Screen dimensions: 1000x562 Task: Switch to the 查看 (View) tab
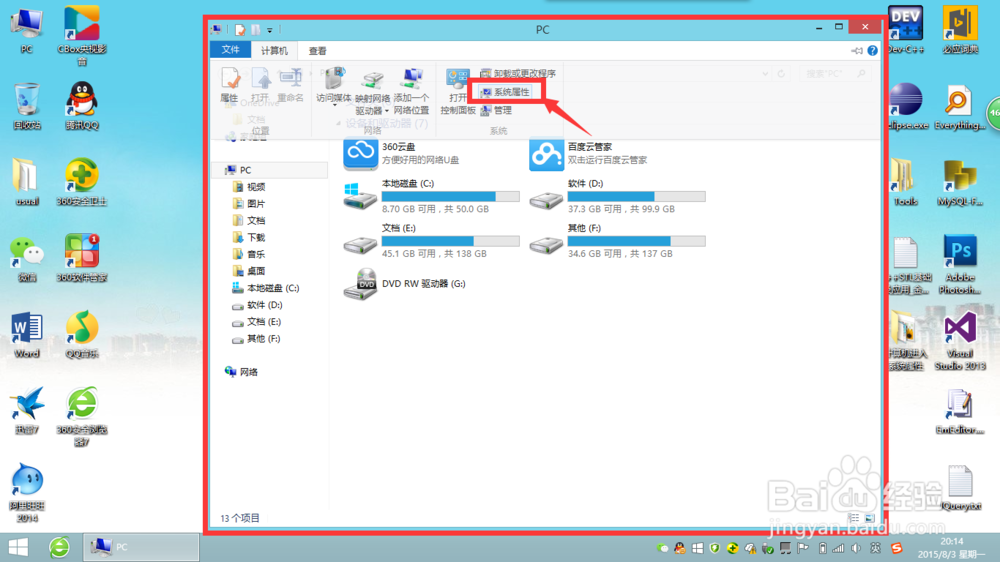pos(318,50)
